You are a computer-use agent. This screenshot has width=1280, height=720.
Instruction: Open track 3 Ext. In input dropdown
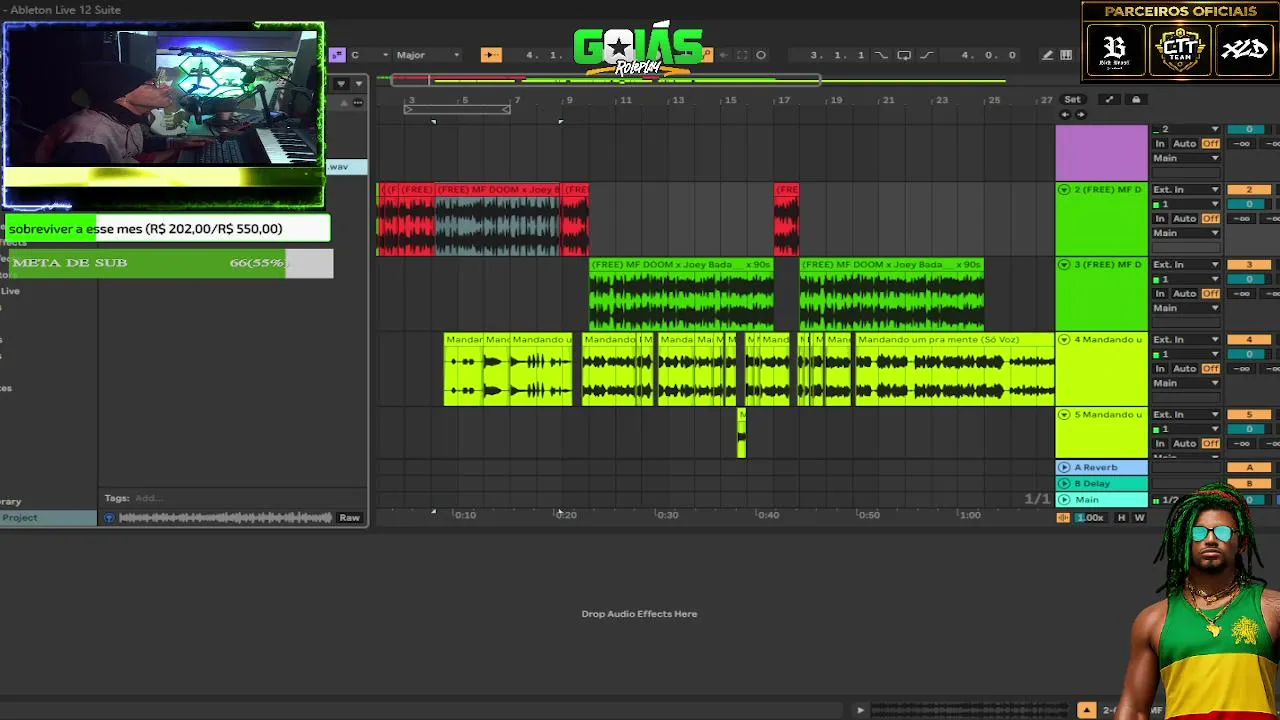(1186, 265)
